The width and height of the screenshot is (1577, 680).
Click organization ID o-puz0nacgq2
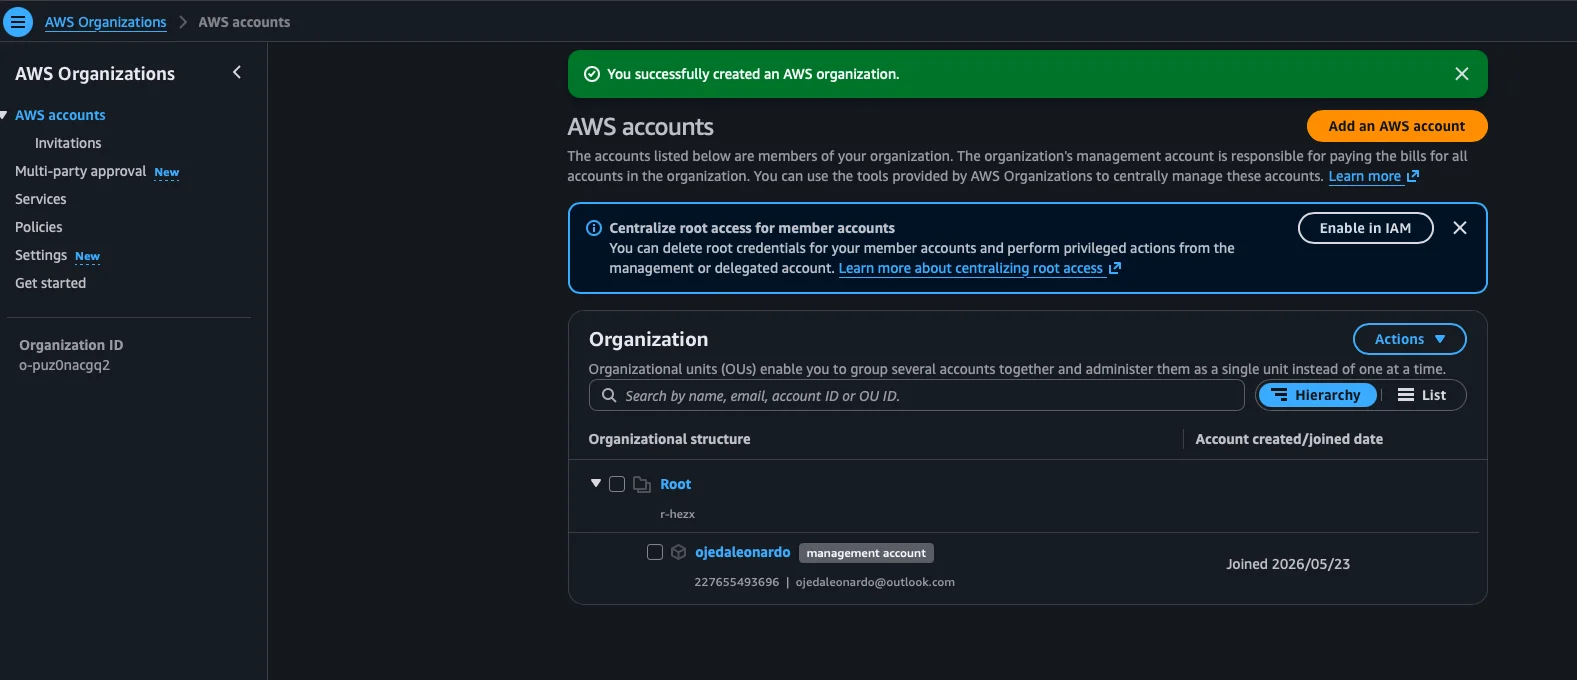click(64, 365)
